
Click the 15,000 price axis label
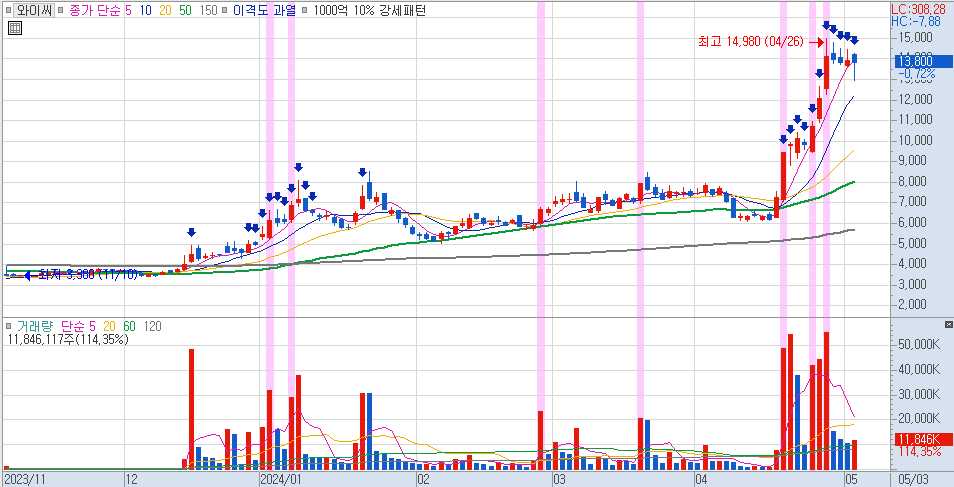[x=914, y=38]
